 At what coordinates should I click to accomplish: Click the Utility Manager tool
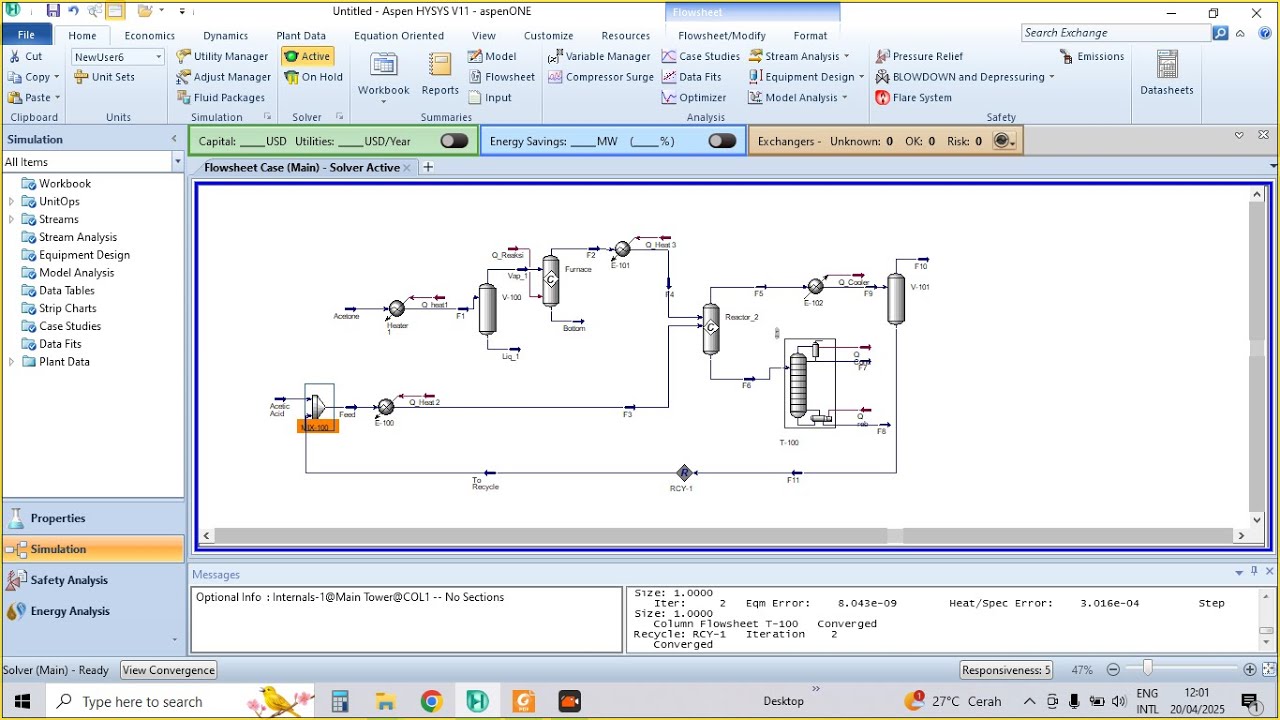(222, 56)
